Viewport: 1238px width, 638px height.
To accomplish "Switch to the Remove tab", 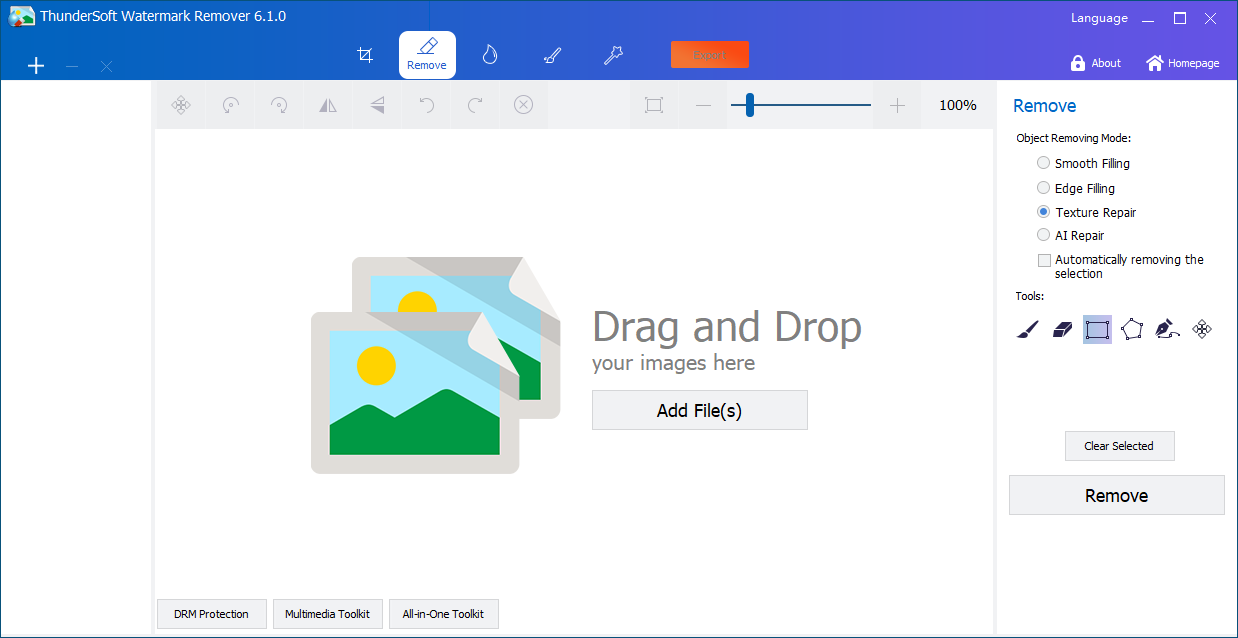I will tap(427, 54).
